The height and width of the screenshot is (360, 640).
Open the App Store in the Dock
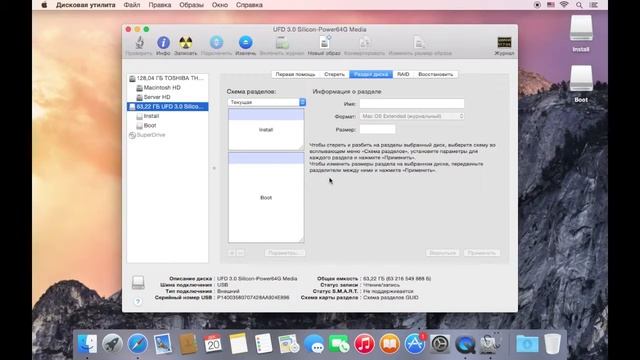click(415, 344)
